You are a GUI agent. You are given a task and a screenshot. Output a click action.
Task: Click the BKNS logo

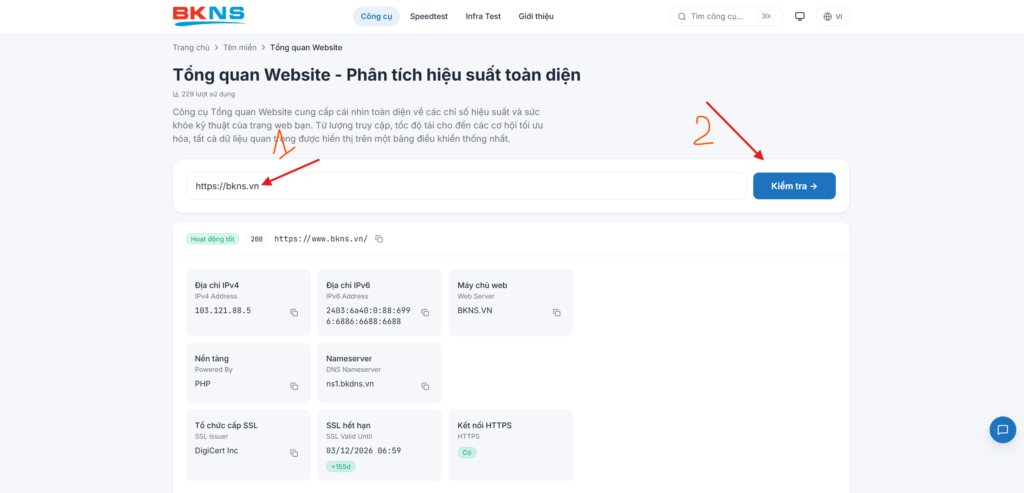(x=209, y=16)
